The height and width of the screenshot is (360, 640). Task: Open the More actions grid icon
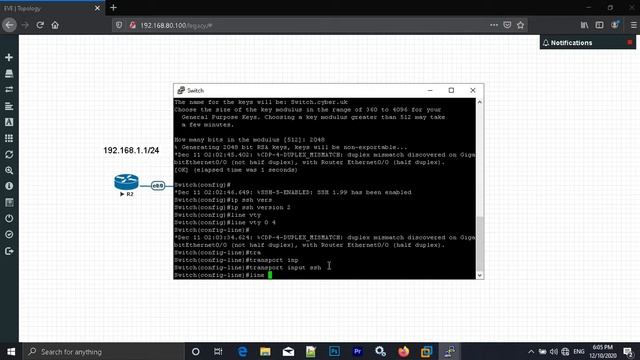point(9,138)
